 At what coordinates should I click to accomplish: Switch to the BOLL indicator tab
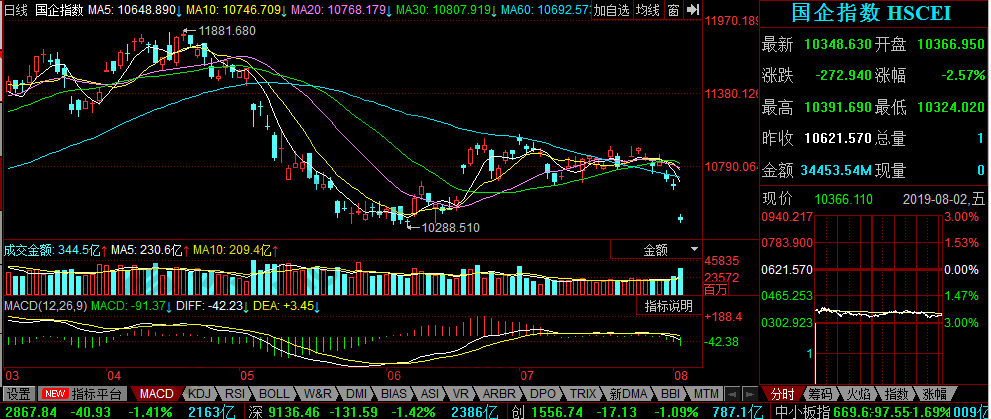[275, 393]
